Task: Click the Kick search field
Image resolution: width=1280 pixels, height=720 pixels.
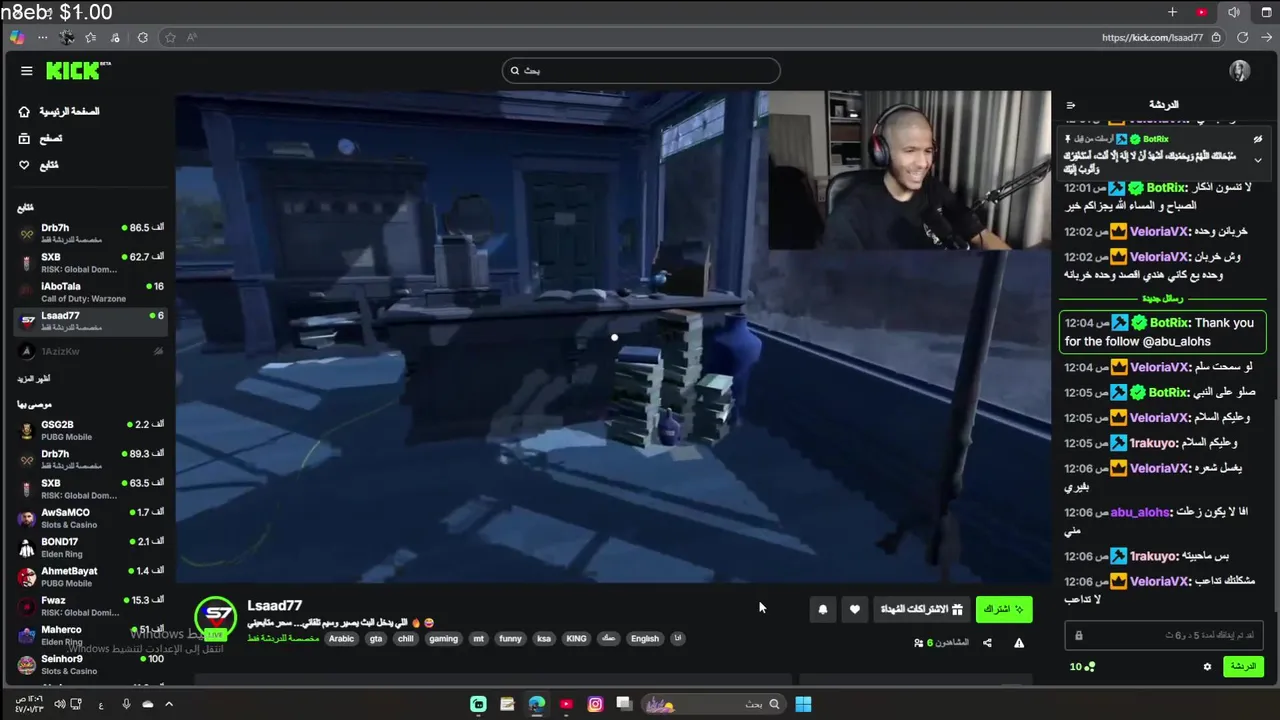Action: pos(641,70)
